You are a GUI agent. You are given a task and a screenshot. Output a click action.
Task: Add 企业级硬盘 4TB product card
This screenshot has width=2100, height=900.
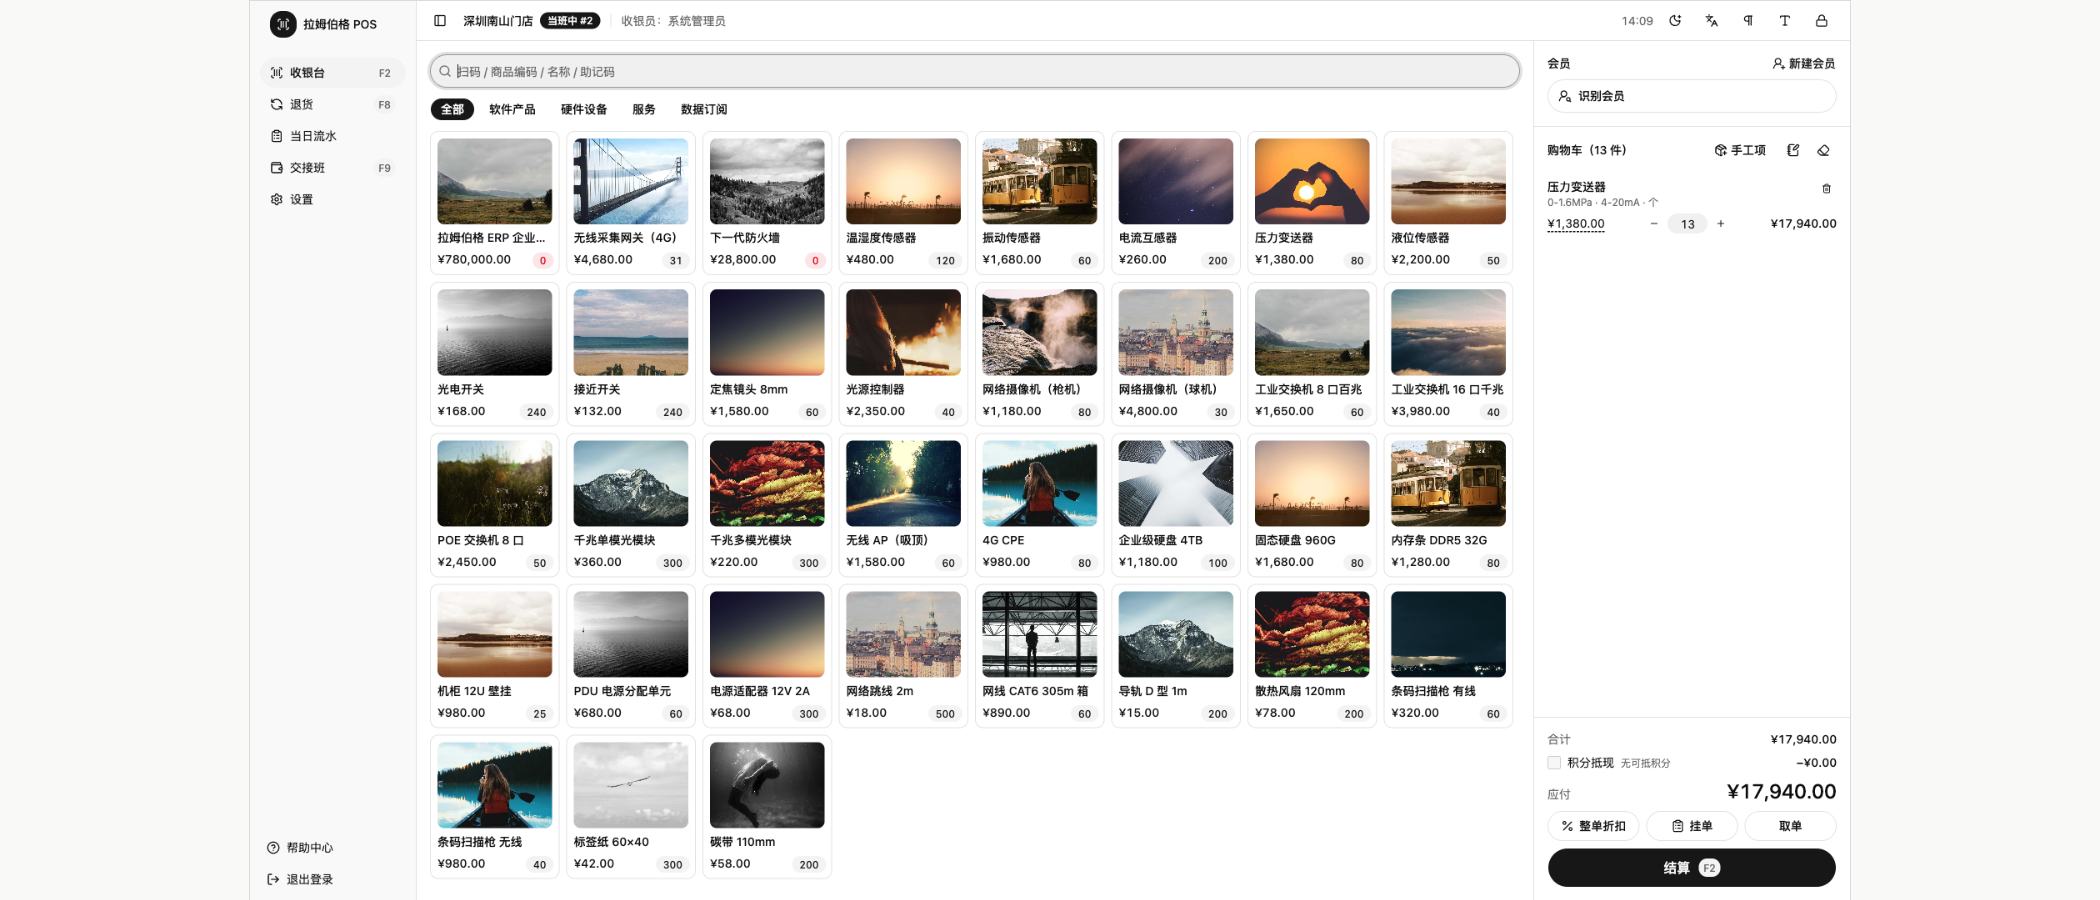1176,505
